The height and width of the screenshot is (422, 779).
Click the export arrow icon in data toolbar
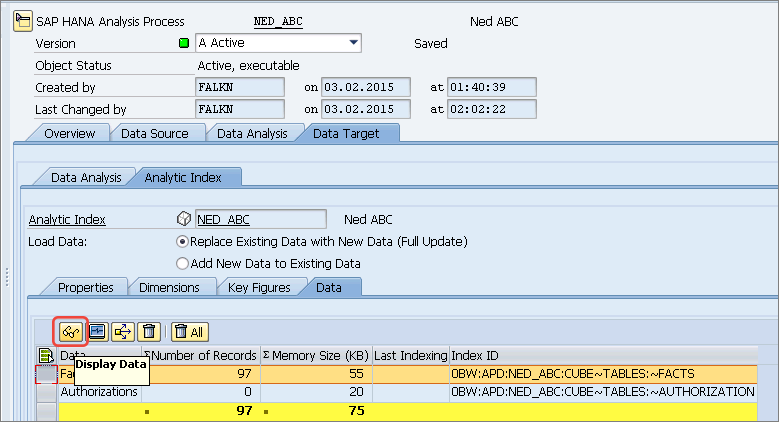pos(123,332)
